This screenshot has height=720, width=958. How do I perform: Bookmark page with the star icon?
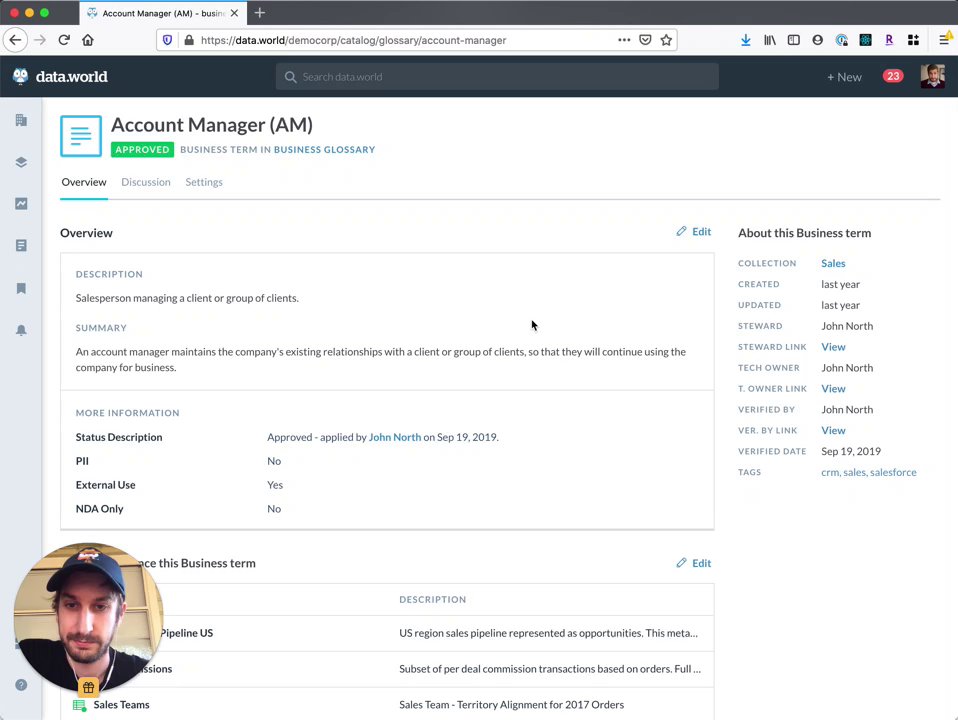click(x=666, y=40)
